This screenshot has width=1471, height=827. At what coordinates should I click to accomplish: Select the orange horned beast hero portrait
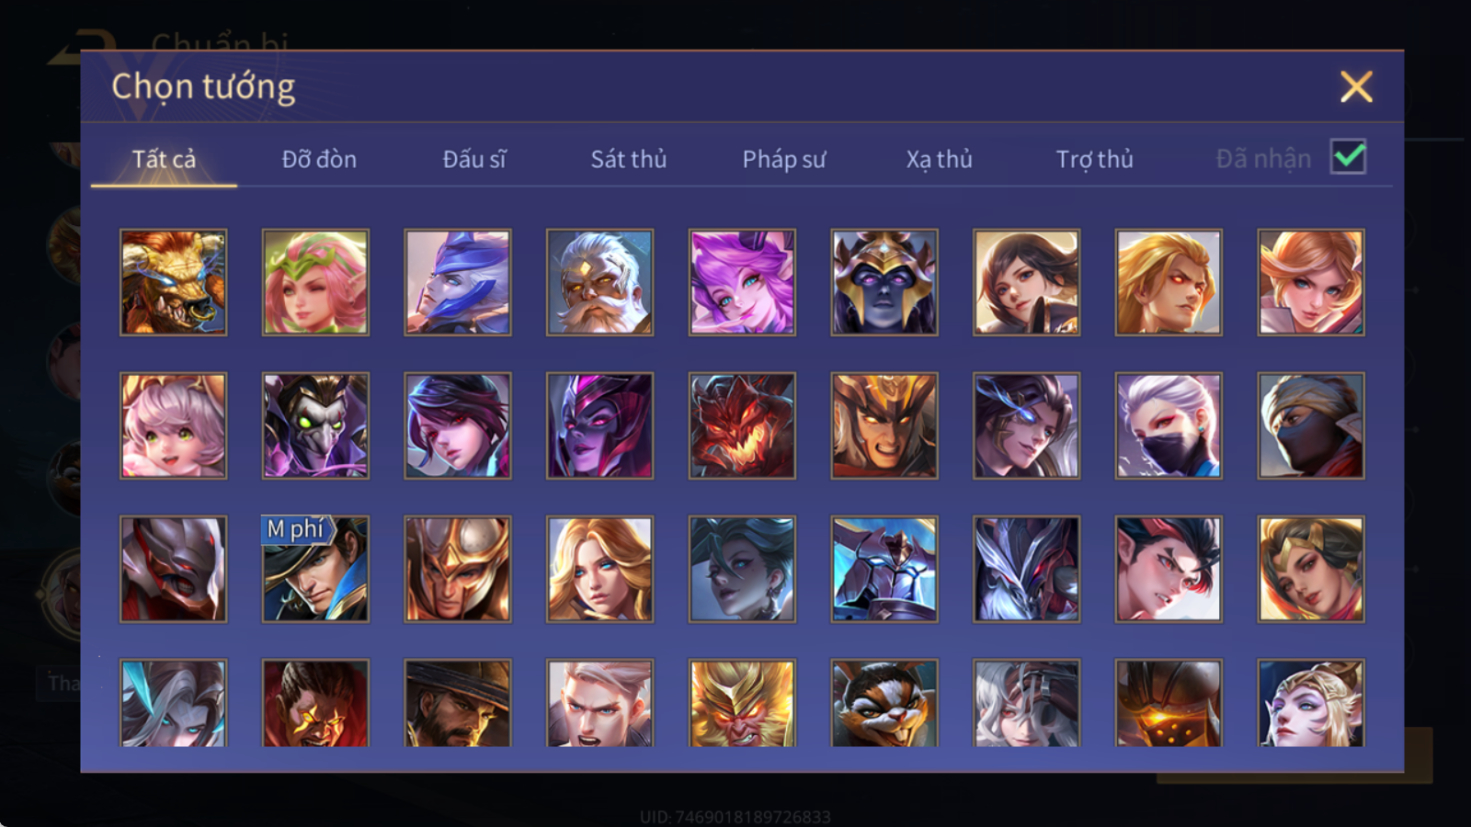pyautogui.click(x=173, y=282)
